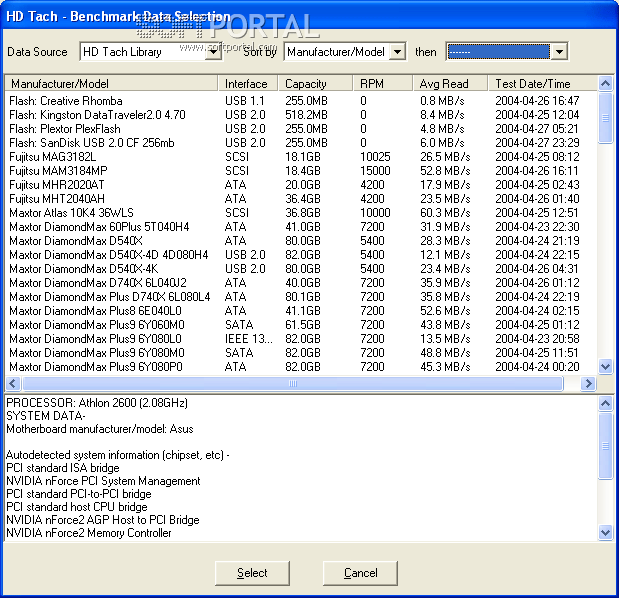The height and width of the screenshot is (598, 619).
Task: Sort by Interface column header
Action: pyautogui.click(x=248, y=84)
